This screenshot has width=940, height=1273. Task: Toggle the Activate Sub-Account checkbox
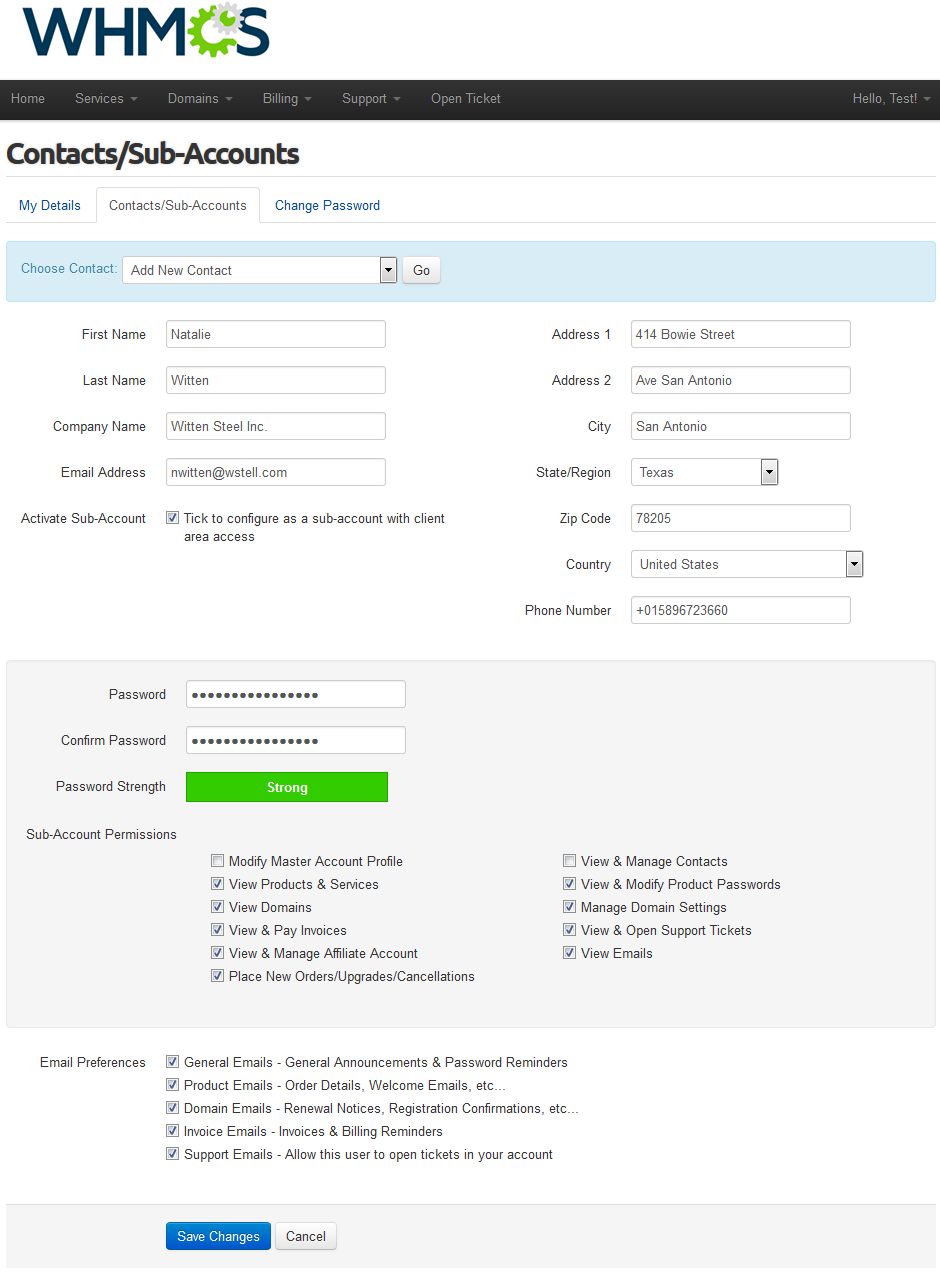[x=173, y=518]
